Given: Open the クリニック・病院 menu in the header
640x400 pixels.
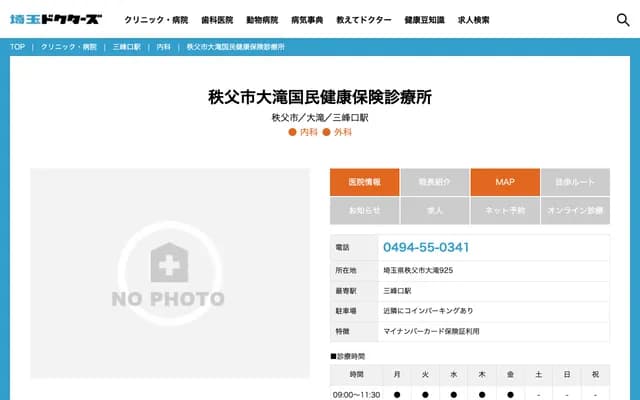Looking at the screenshot, I should [x=156, y=20].
